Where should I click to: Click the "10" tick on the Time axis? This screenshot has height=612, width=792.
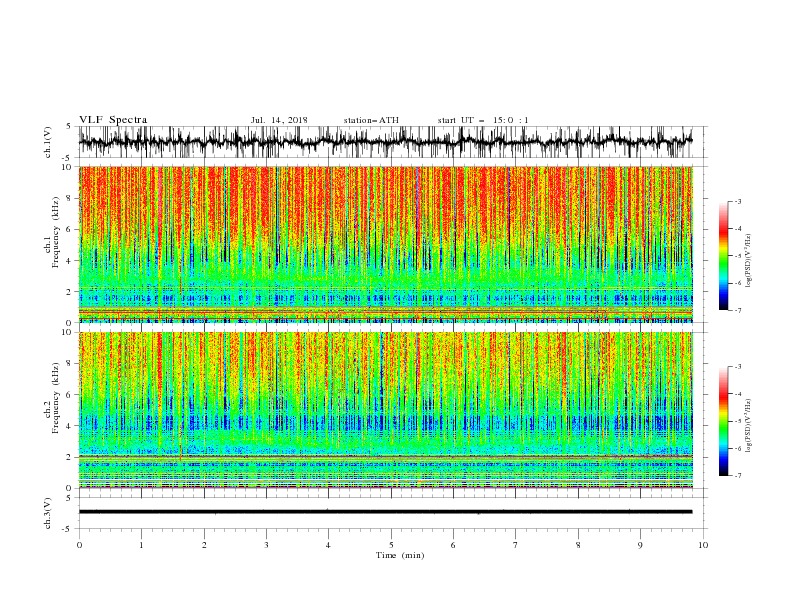click(x=703, y=545)
